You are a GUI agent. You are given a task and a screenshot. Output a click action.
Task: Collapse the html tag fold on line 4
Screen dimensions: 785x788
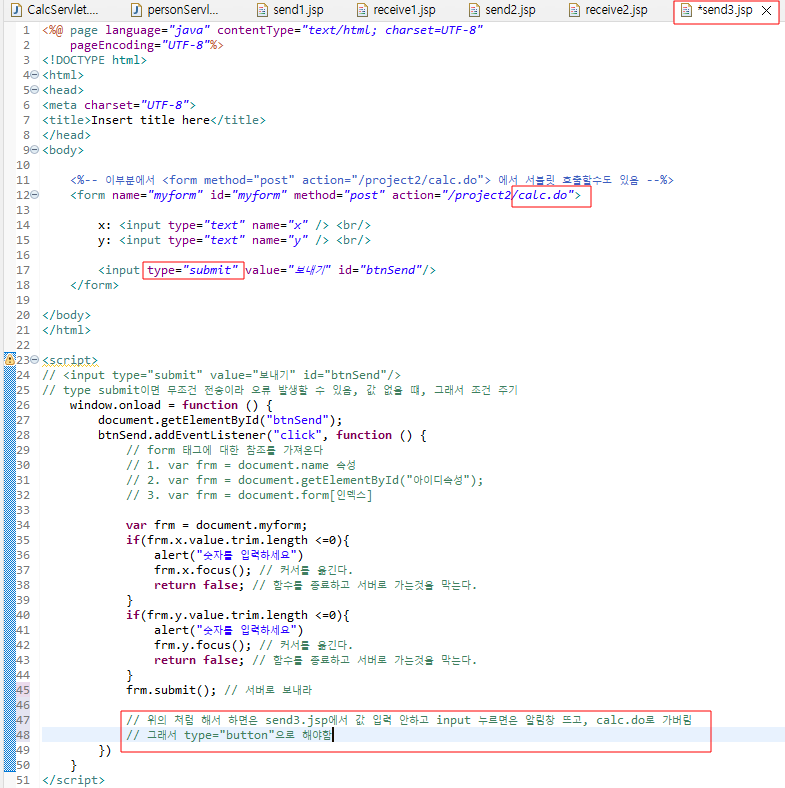click(x=34, y=75)
